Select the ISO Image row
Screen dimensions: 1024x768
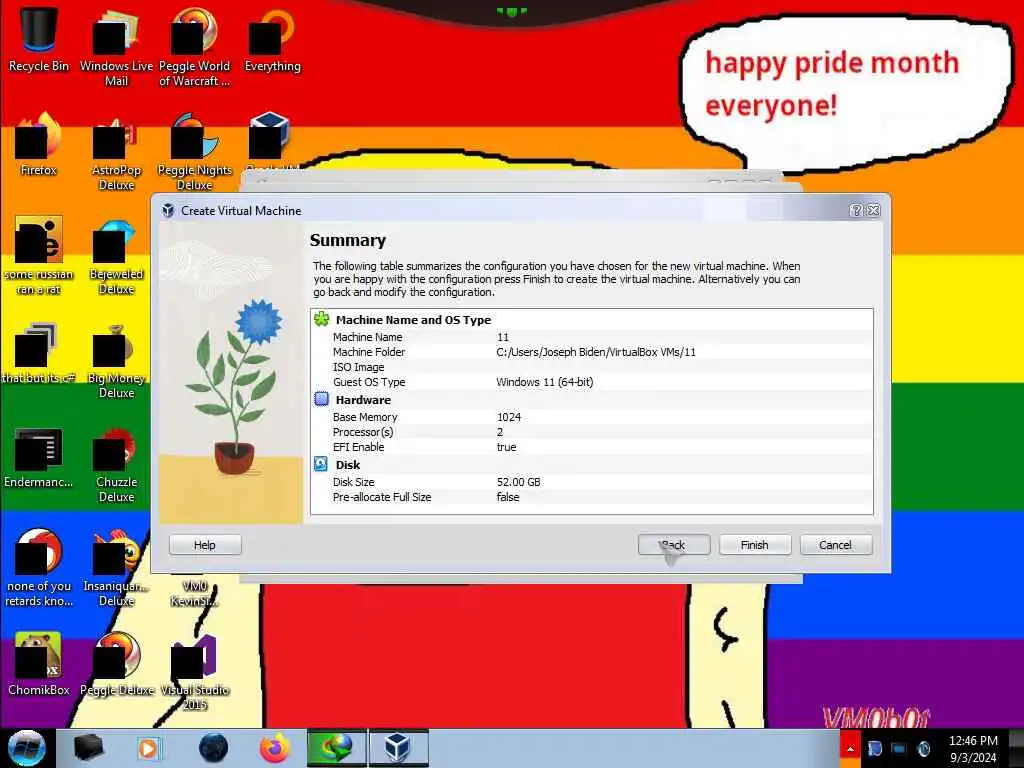pos(592,367)
